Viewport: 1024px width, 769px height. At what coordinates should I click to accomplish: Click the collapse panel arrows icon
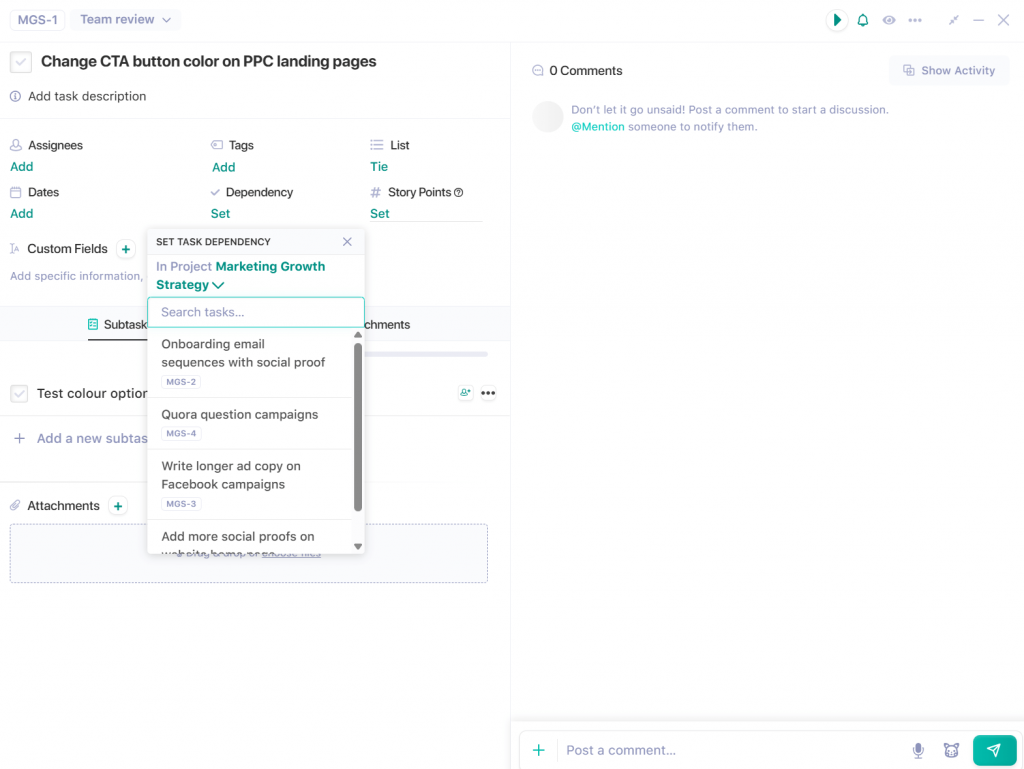coord(953,20)
